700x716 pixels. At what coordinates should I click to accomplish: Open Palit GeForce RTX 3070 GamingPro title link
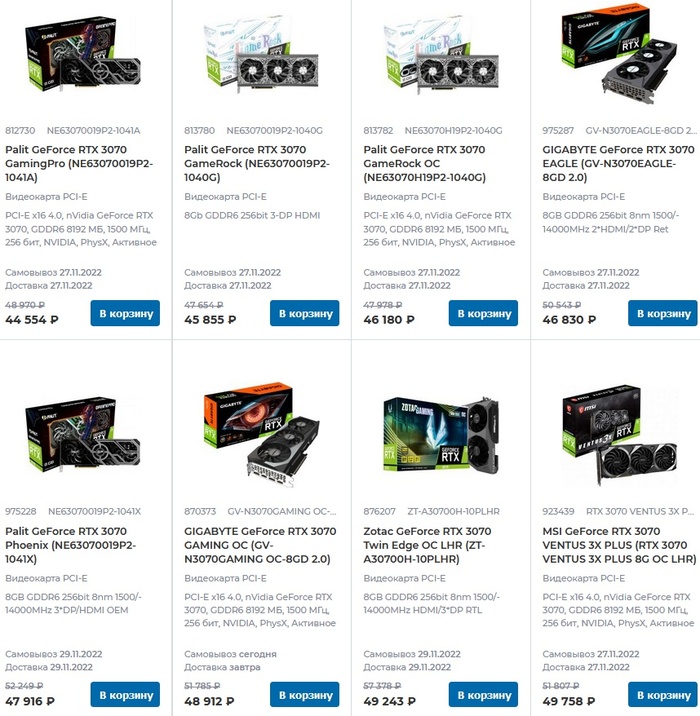79,163
